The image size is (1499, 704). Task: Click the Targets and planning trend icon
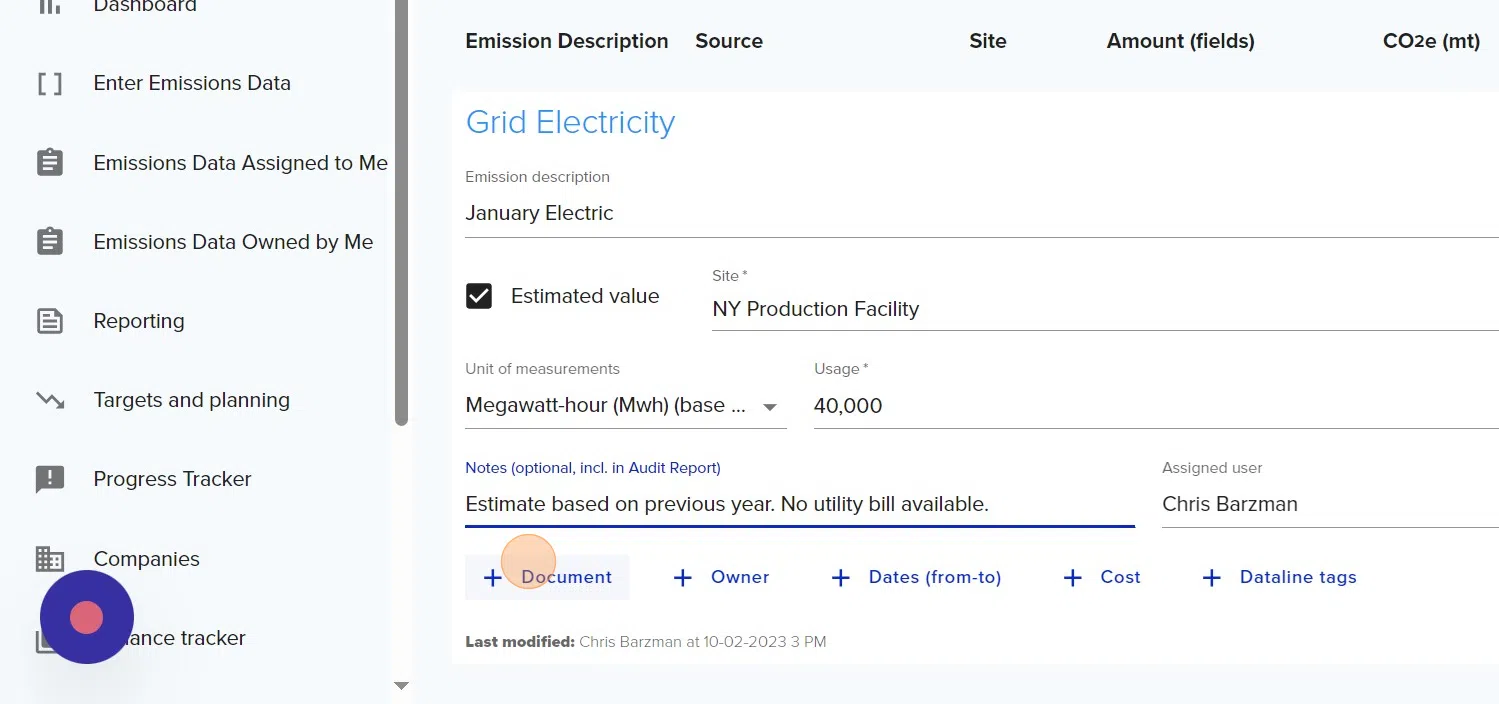50,400
